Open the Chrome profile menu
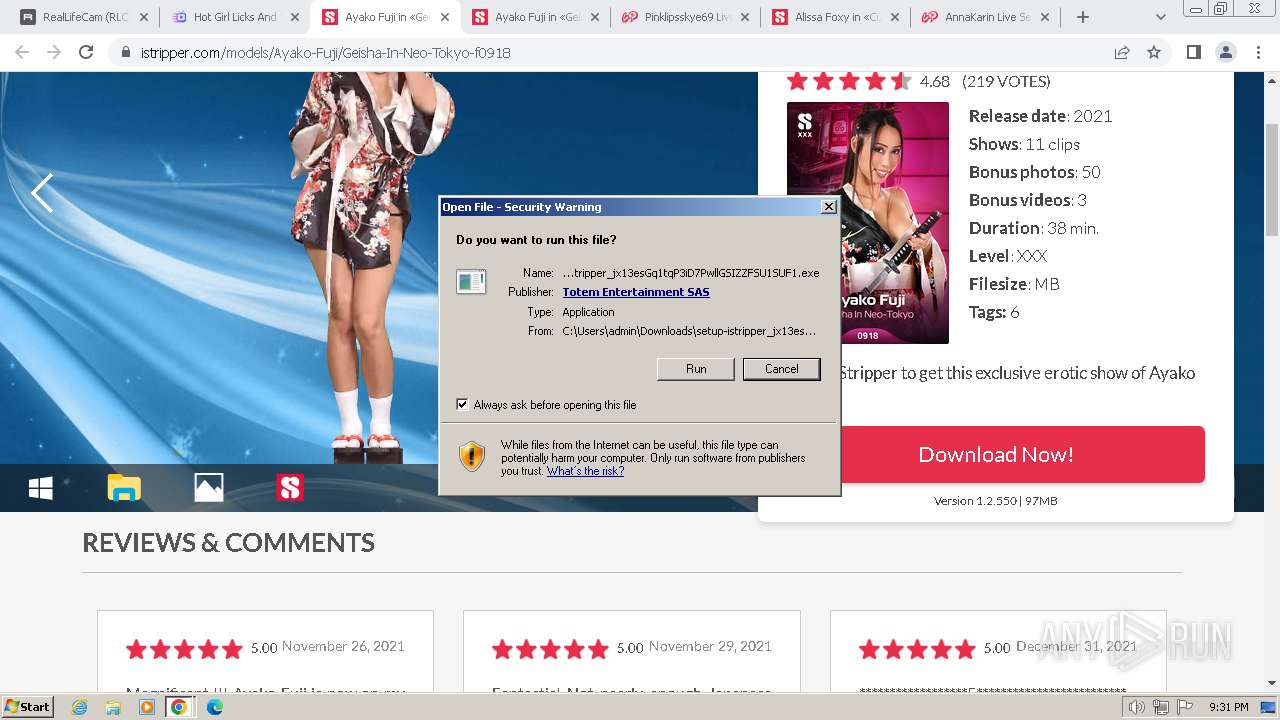This screenshot has width=1280, height=720. pos(1226,52)
